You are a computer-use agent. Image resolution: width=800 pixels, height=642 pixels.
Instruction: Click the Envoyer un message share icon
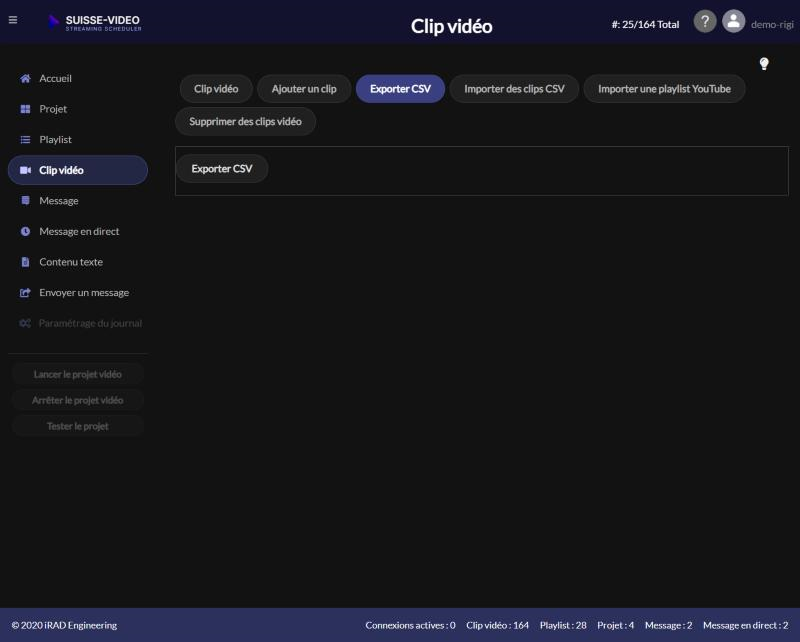[25, 293]
